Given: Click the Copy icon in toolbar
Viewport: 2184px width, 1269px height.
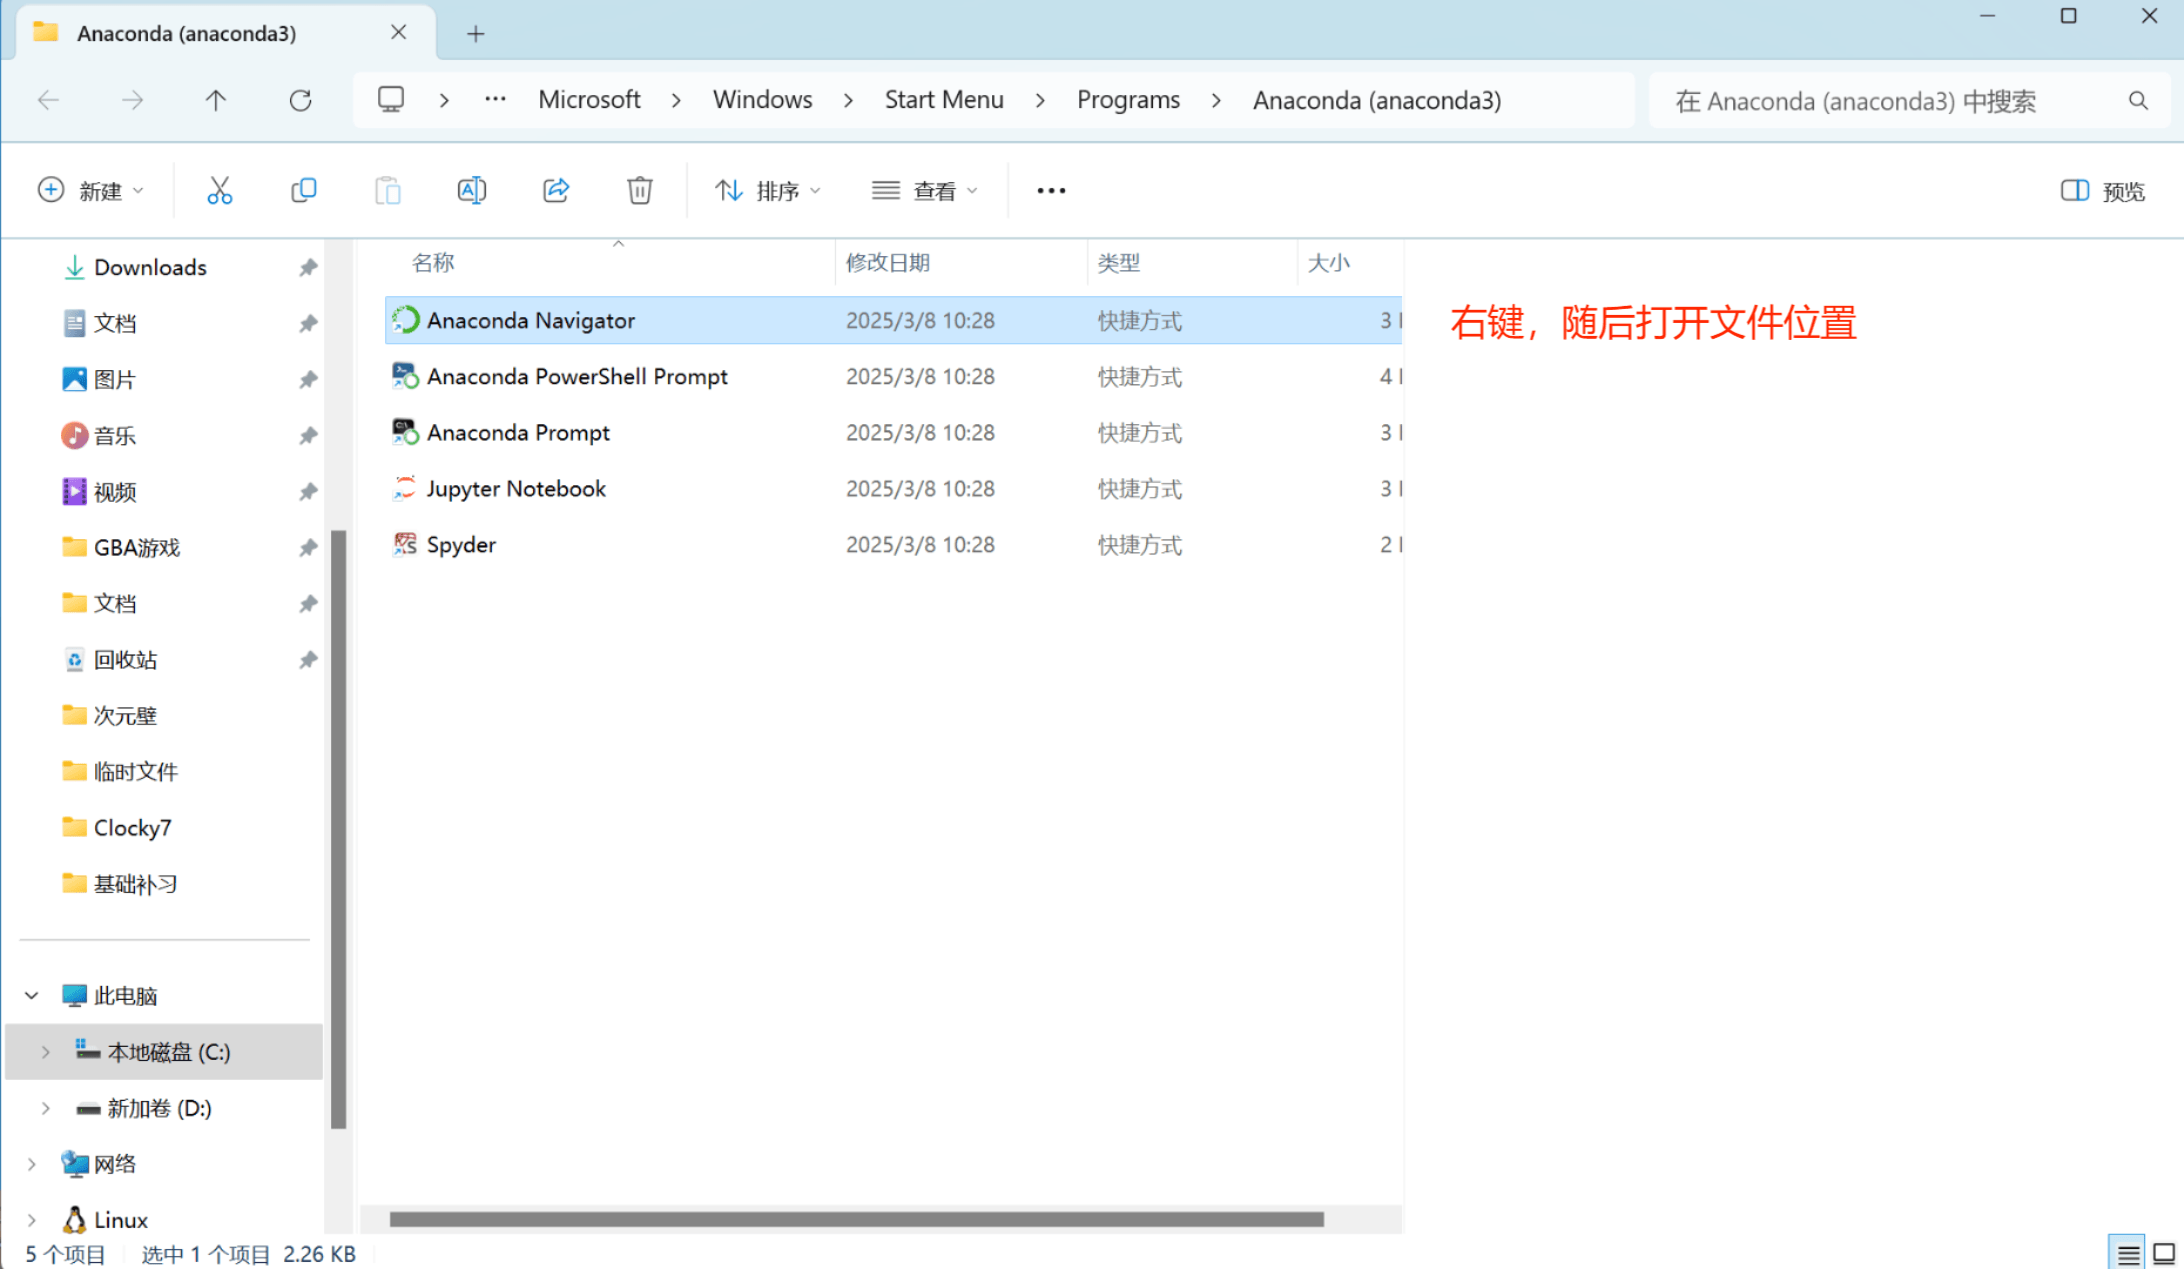Looking at the screenshot, I should point(303,190).
